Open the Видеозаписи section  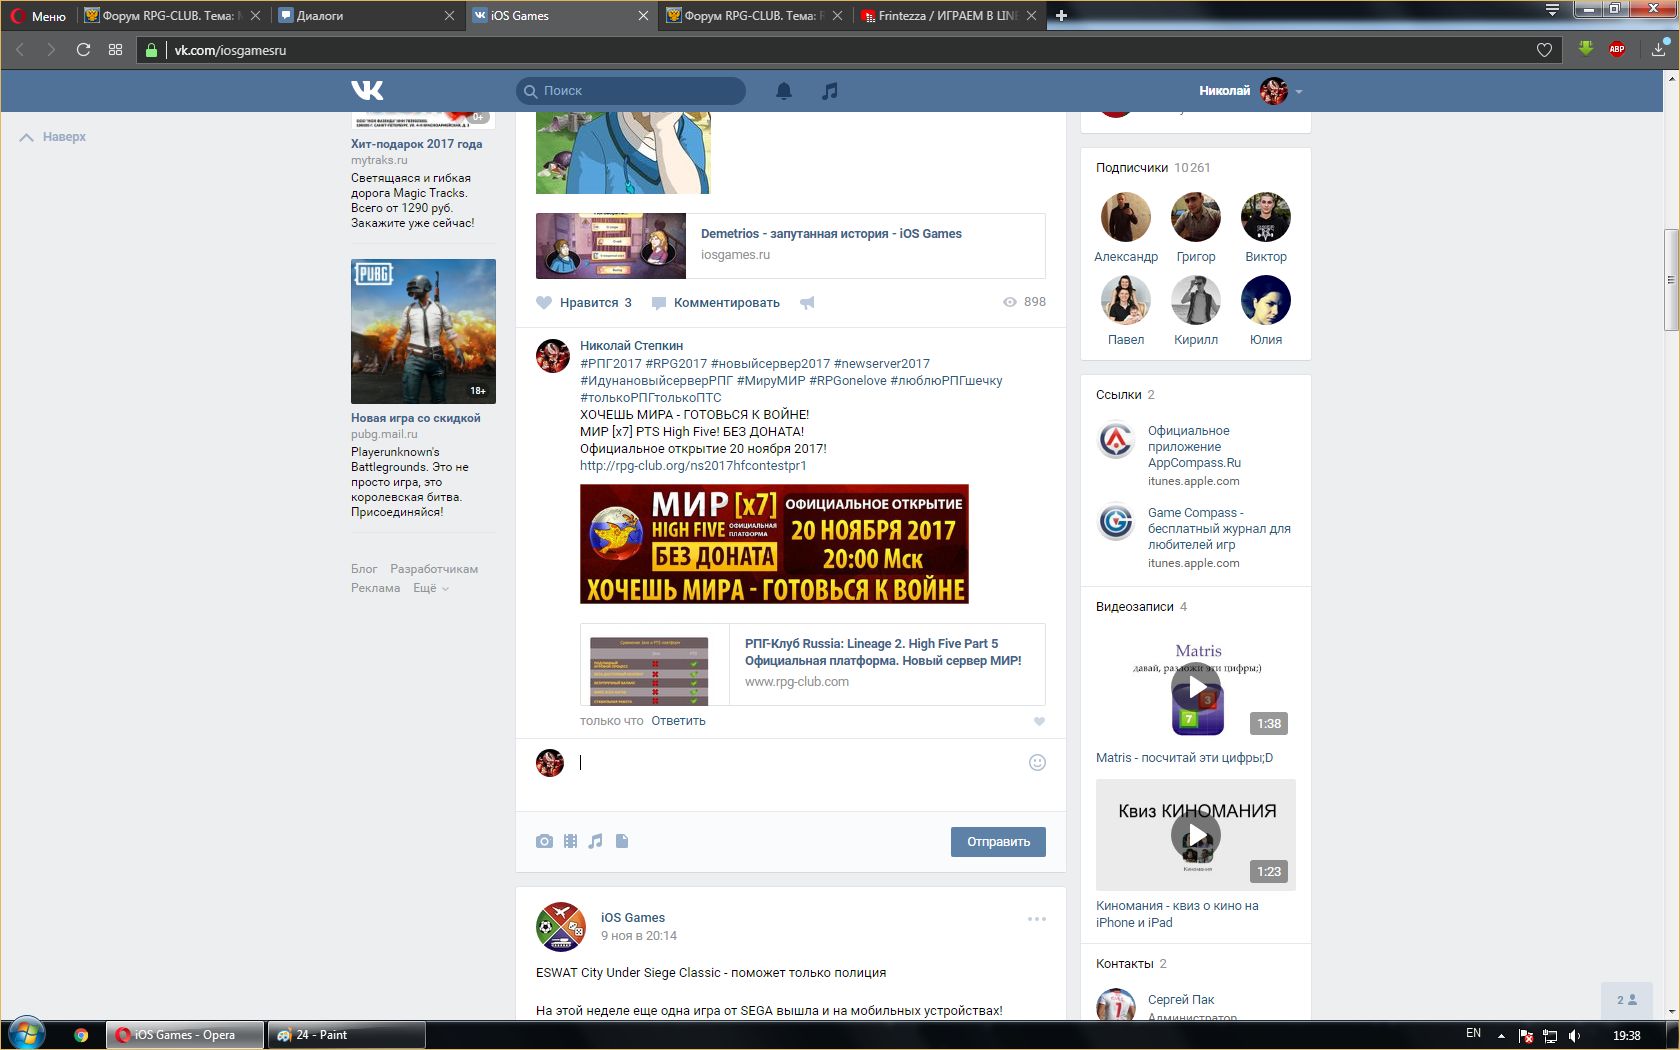(1141, 607)
